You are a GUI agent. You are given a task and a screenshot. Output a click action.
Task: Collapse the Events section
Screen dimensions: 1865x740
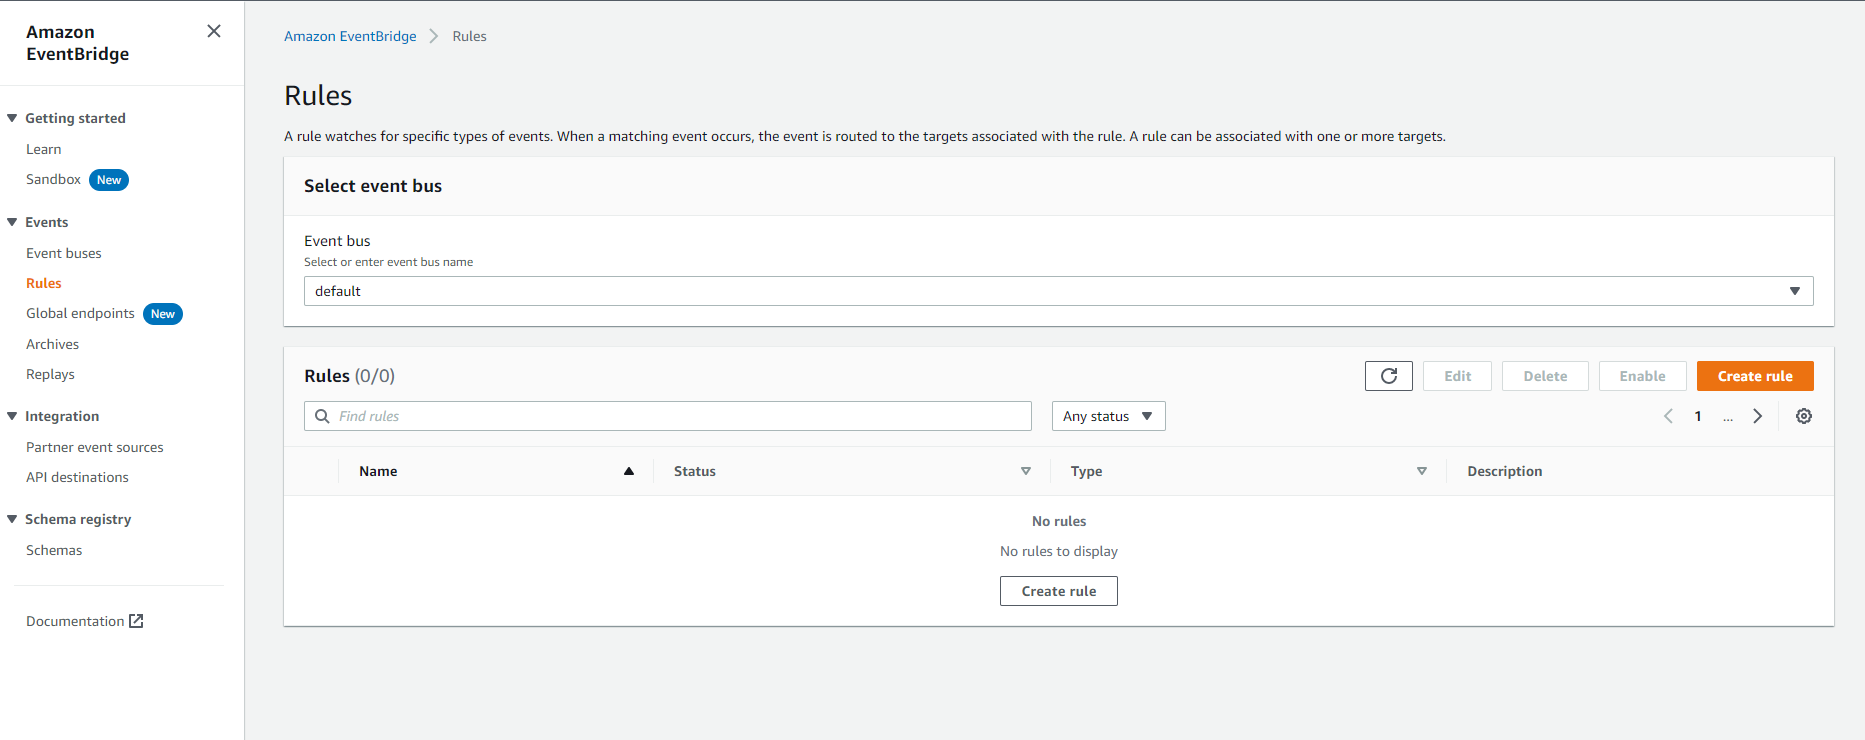12,222
